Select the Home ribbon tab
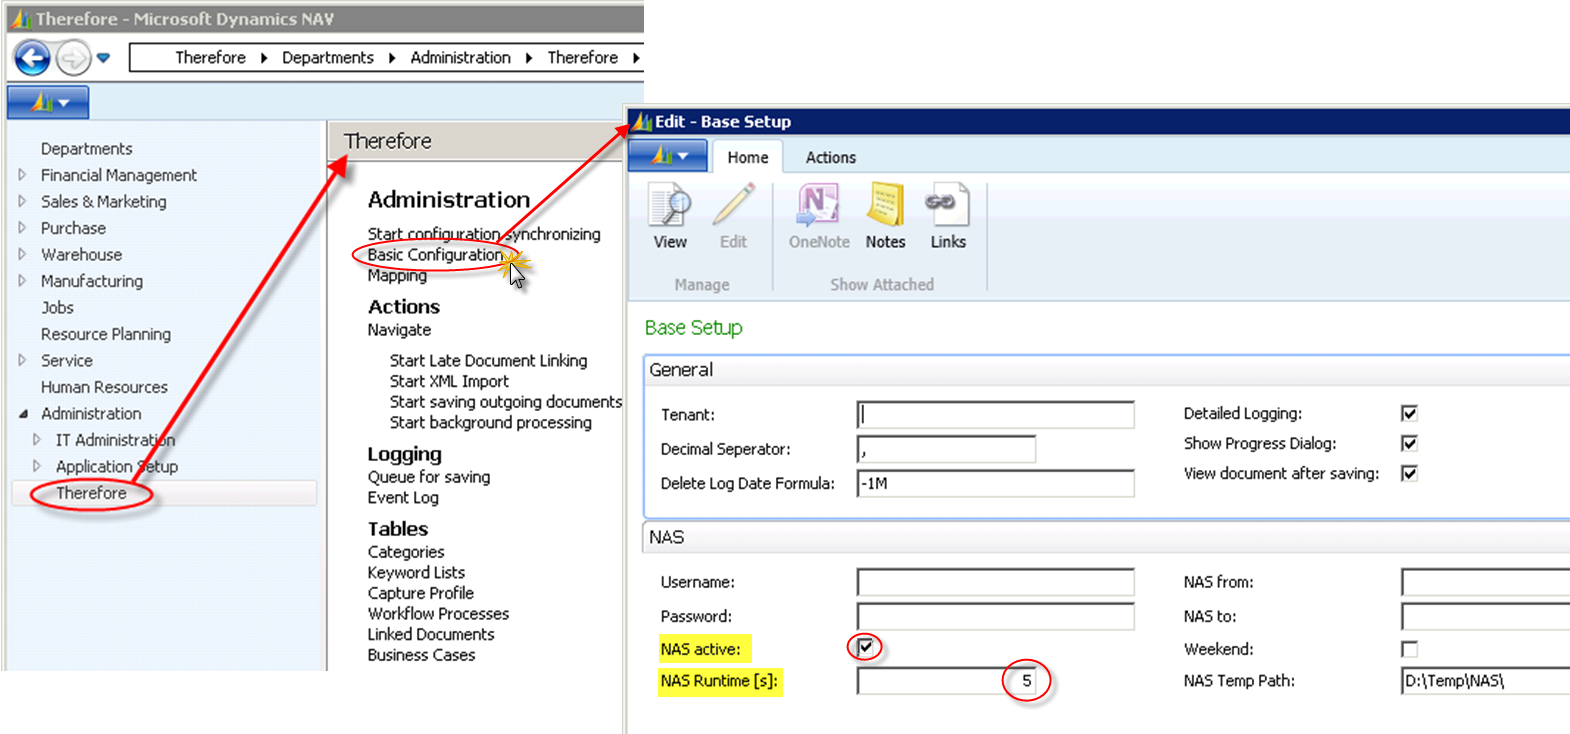Viewport: 1570px width, 734px height. coord(747,157)
